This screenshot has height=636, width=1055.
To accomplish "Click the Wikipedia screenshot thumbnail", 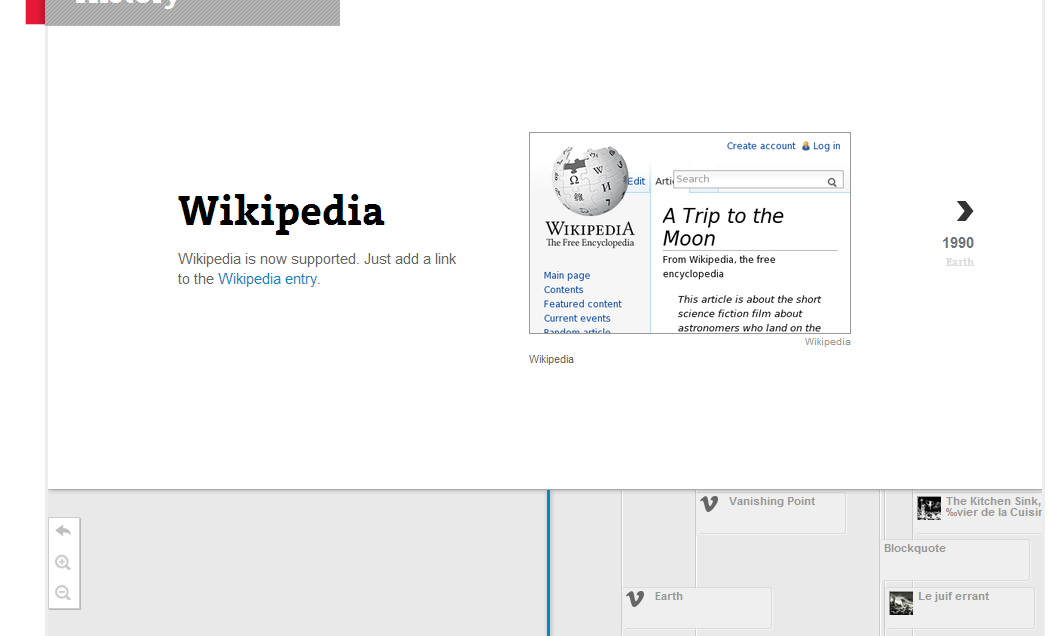I will [x=690, y=233].
